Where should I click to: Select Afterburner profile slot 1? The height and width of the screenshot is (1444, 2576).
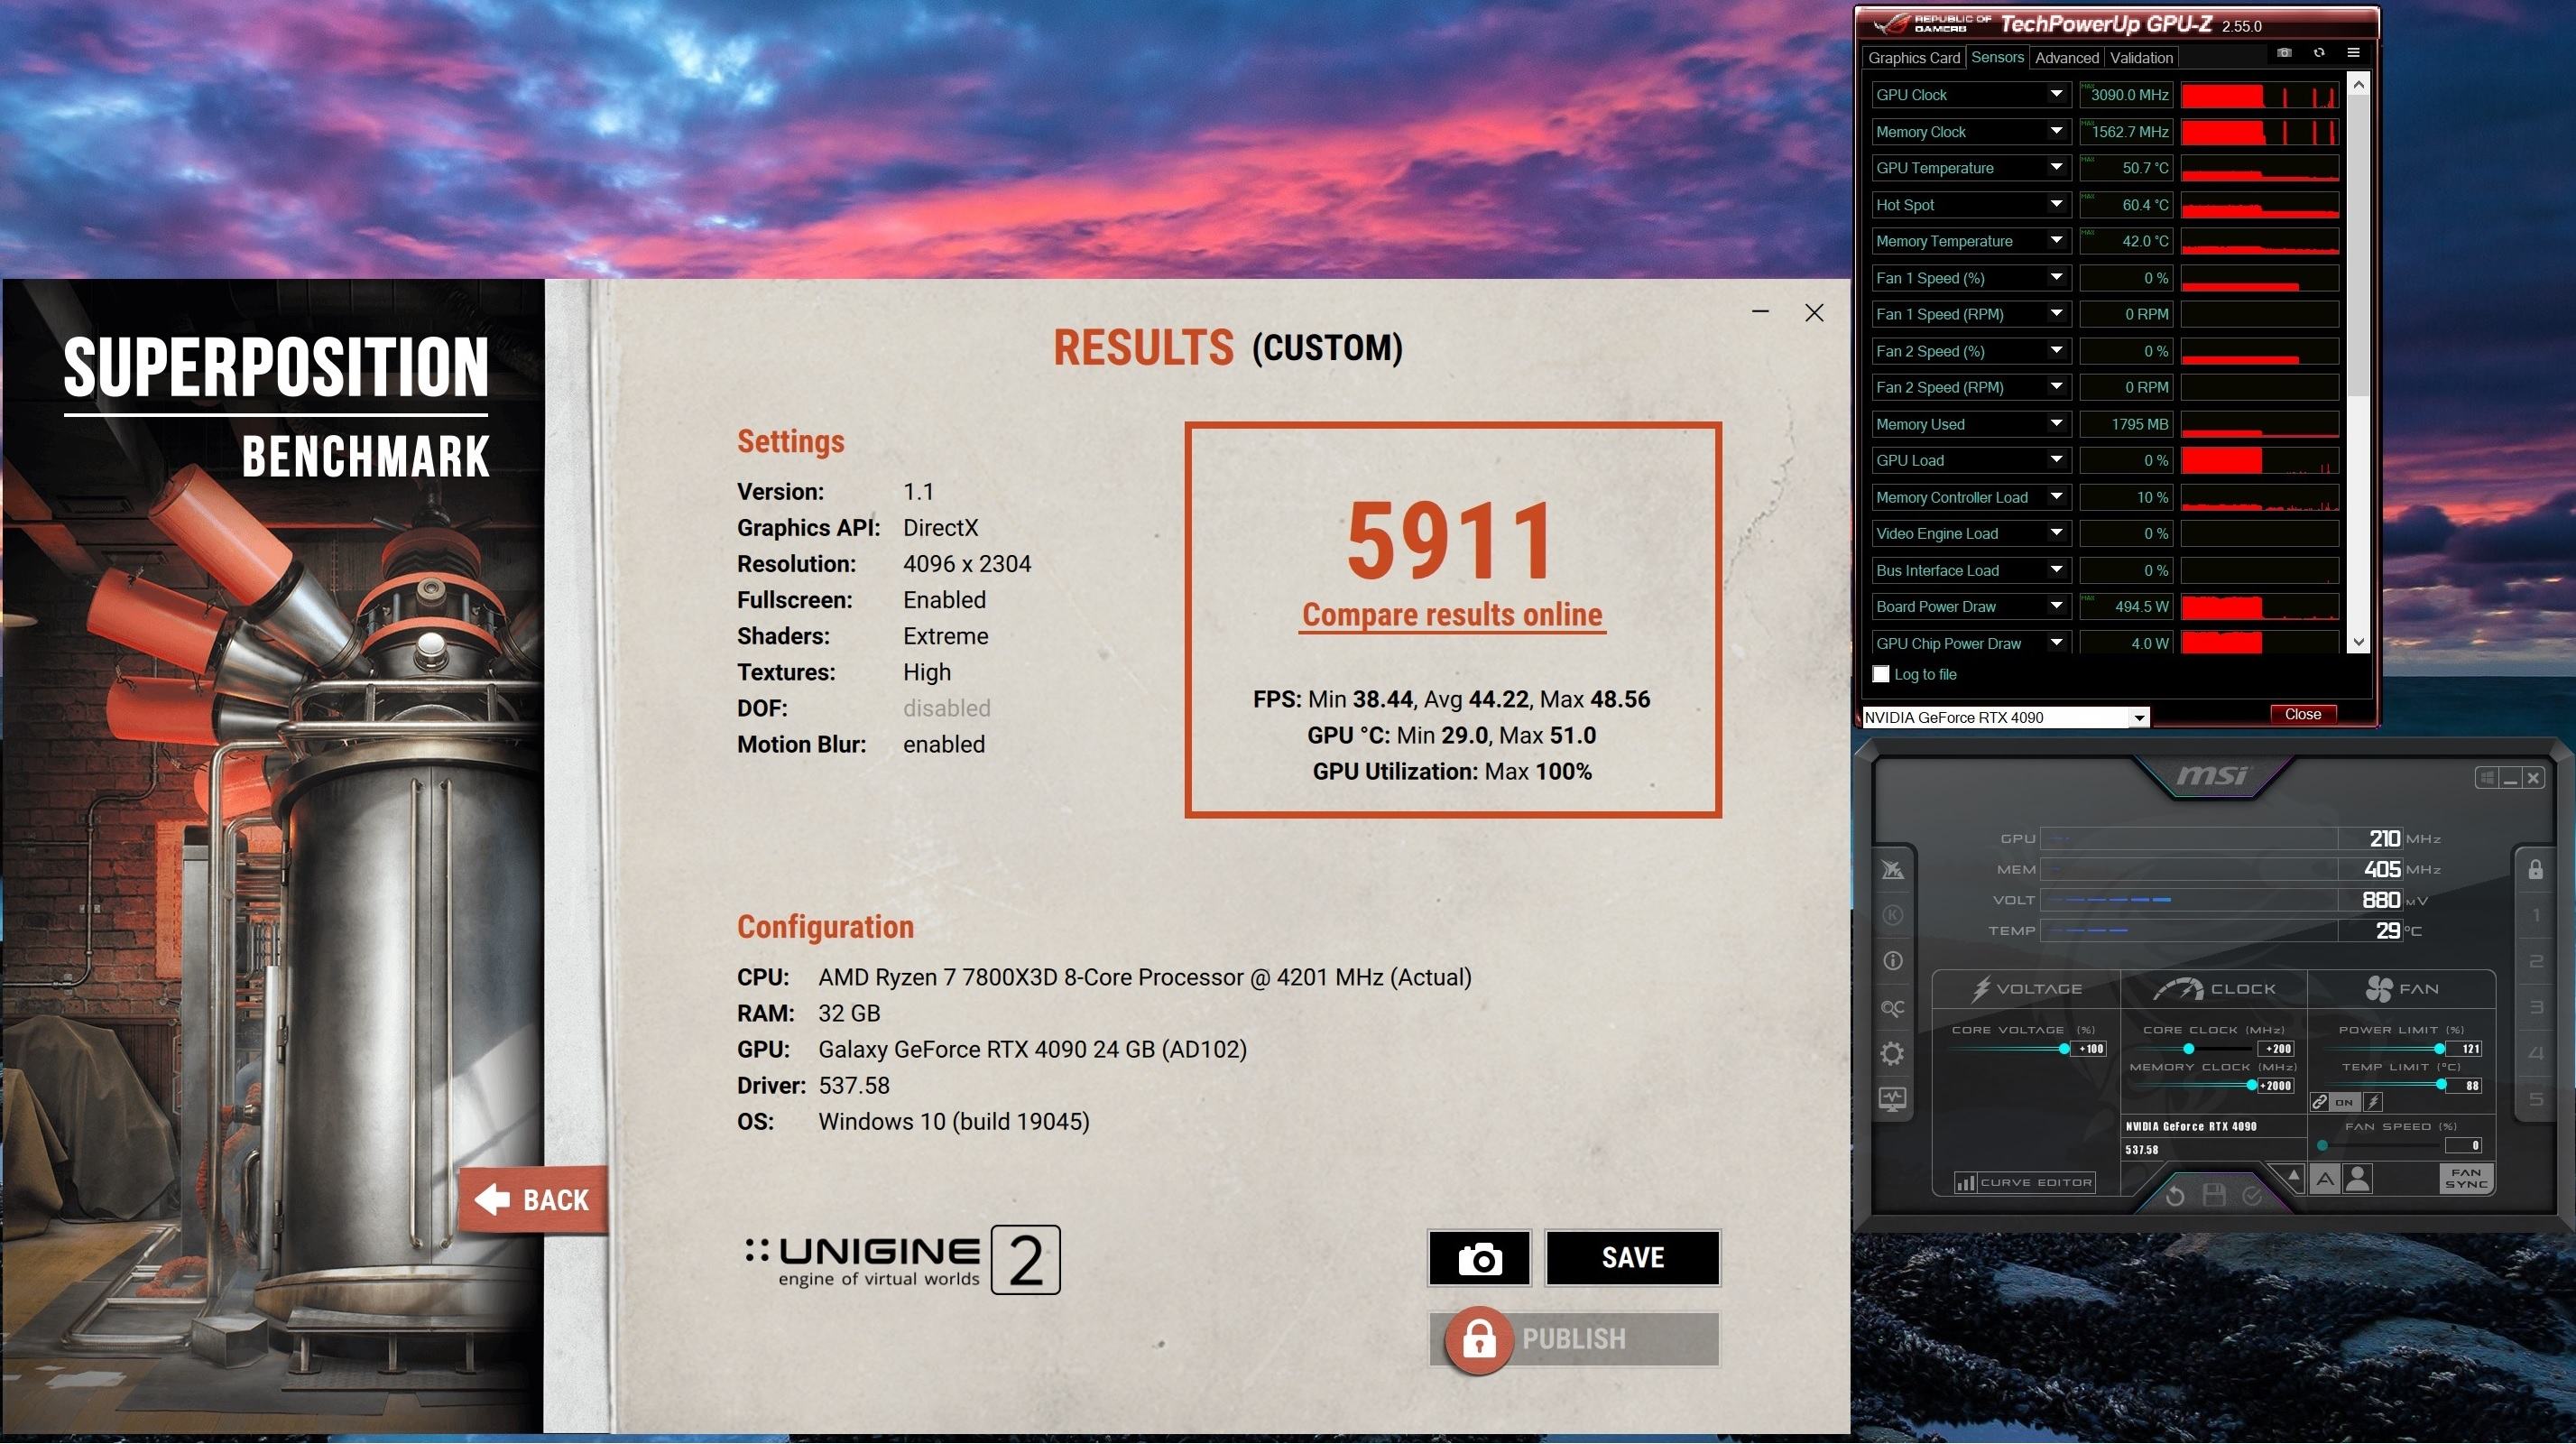(x=2535, y=915)
